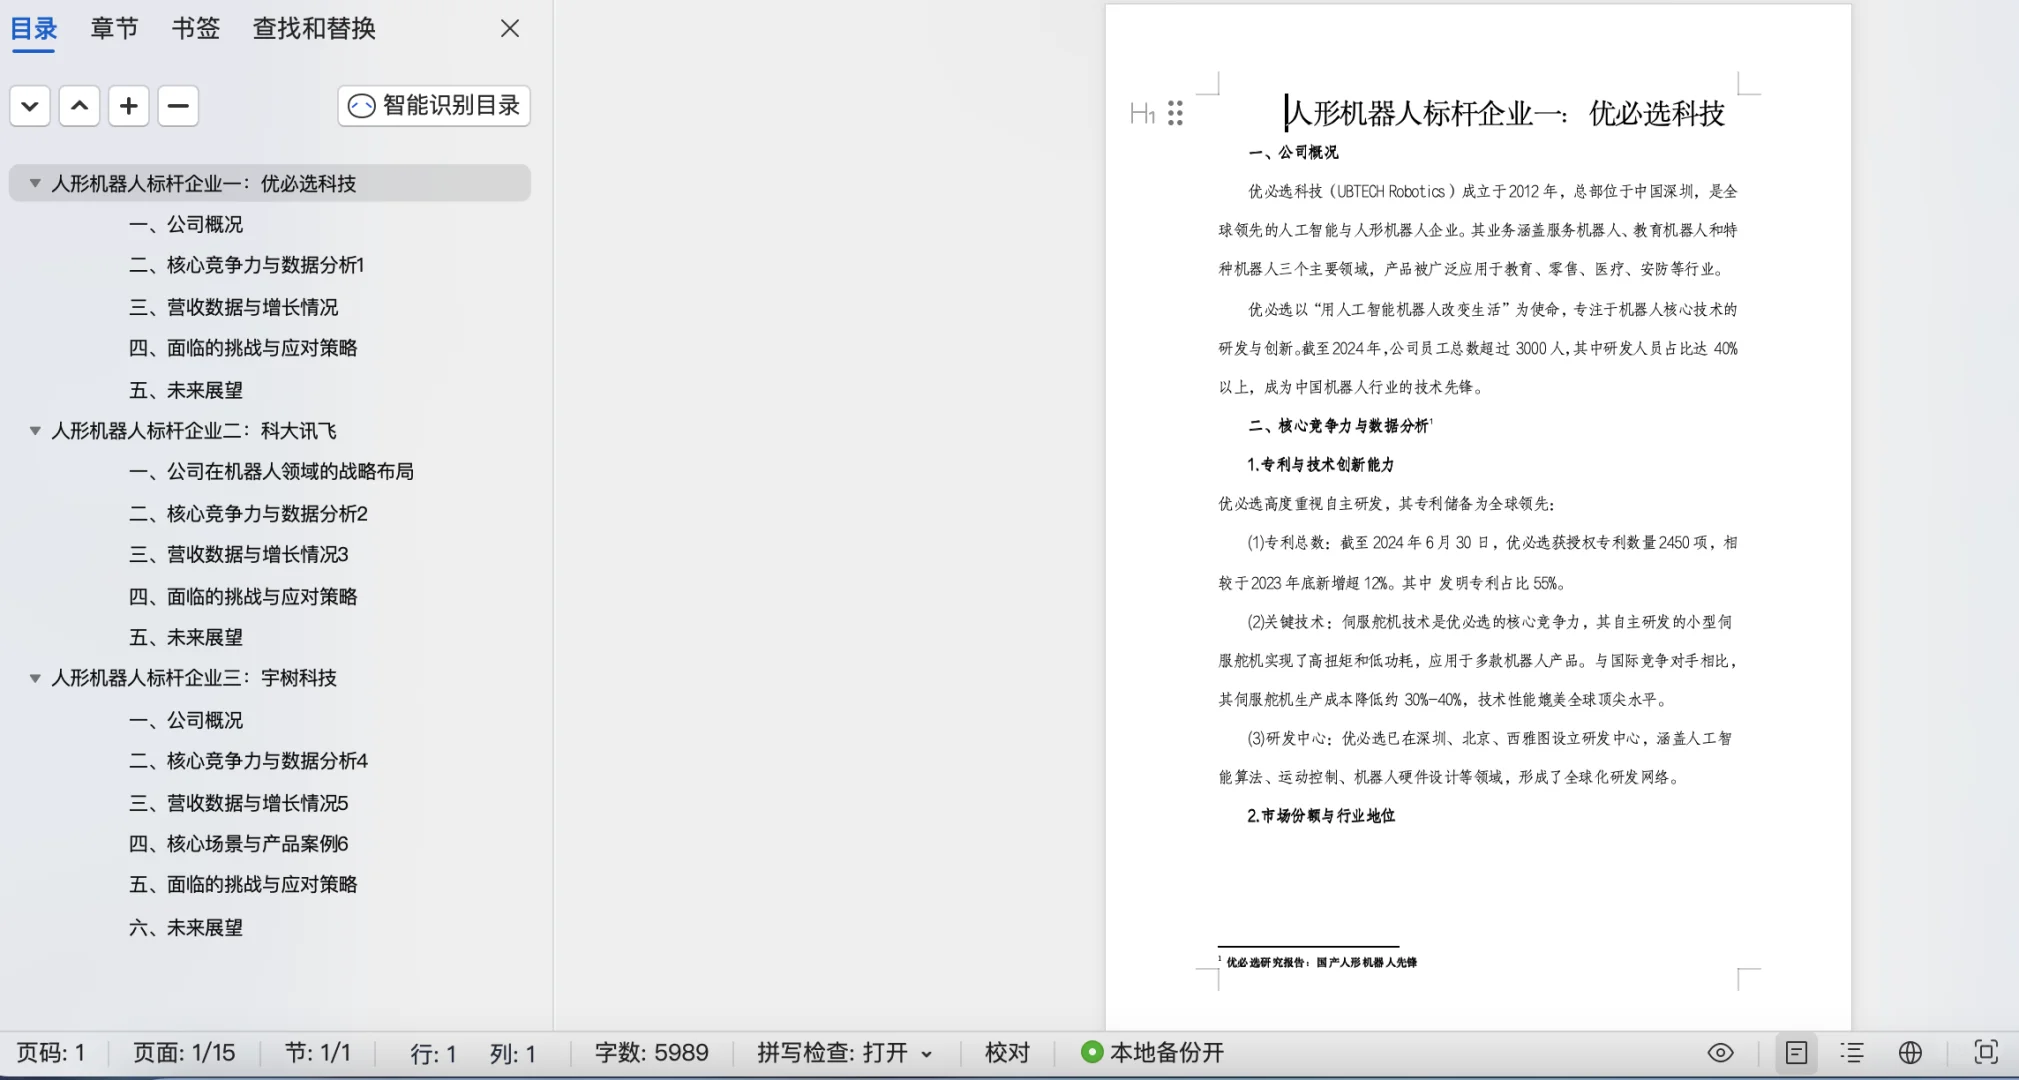Click the full-screen view icon
Screen dimensions: 2019x1080
(x=1986, y=1052)
